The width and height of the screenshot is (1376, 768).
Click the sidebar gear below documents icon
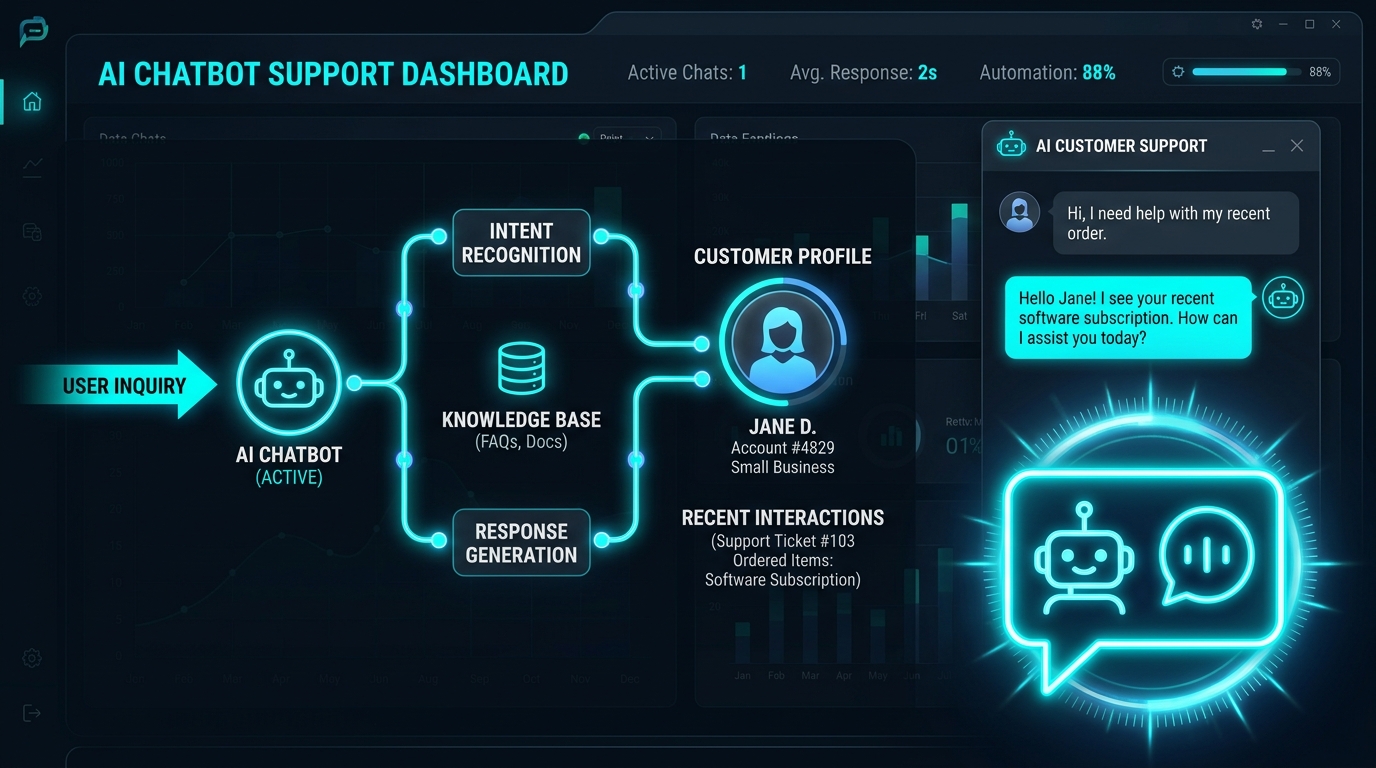point(32,297)
